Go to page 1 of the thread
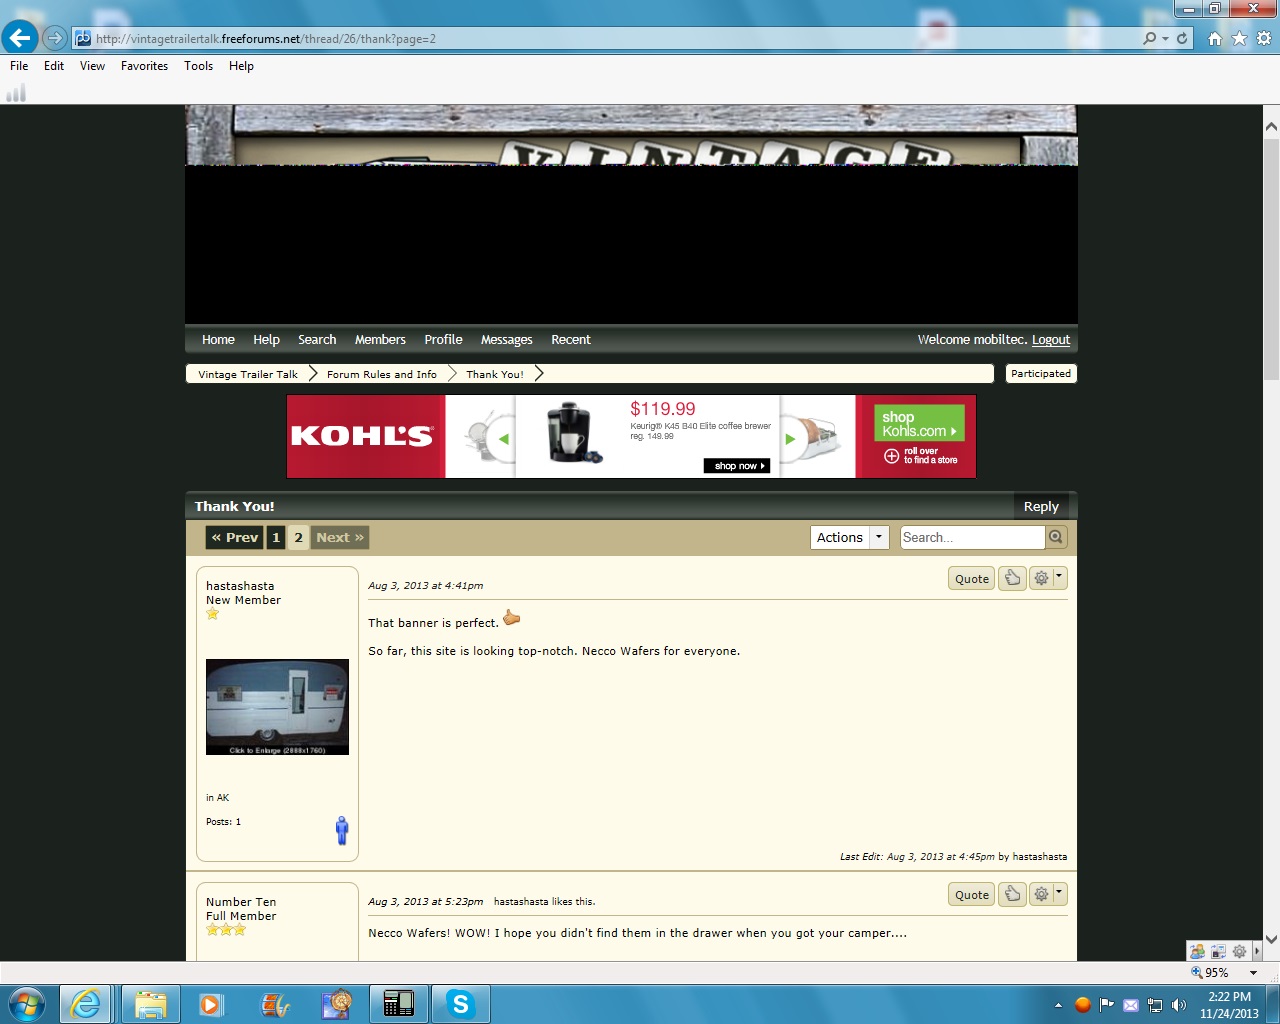 [x=276, y=537]
